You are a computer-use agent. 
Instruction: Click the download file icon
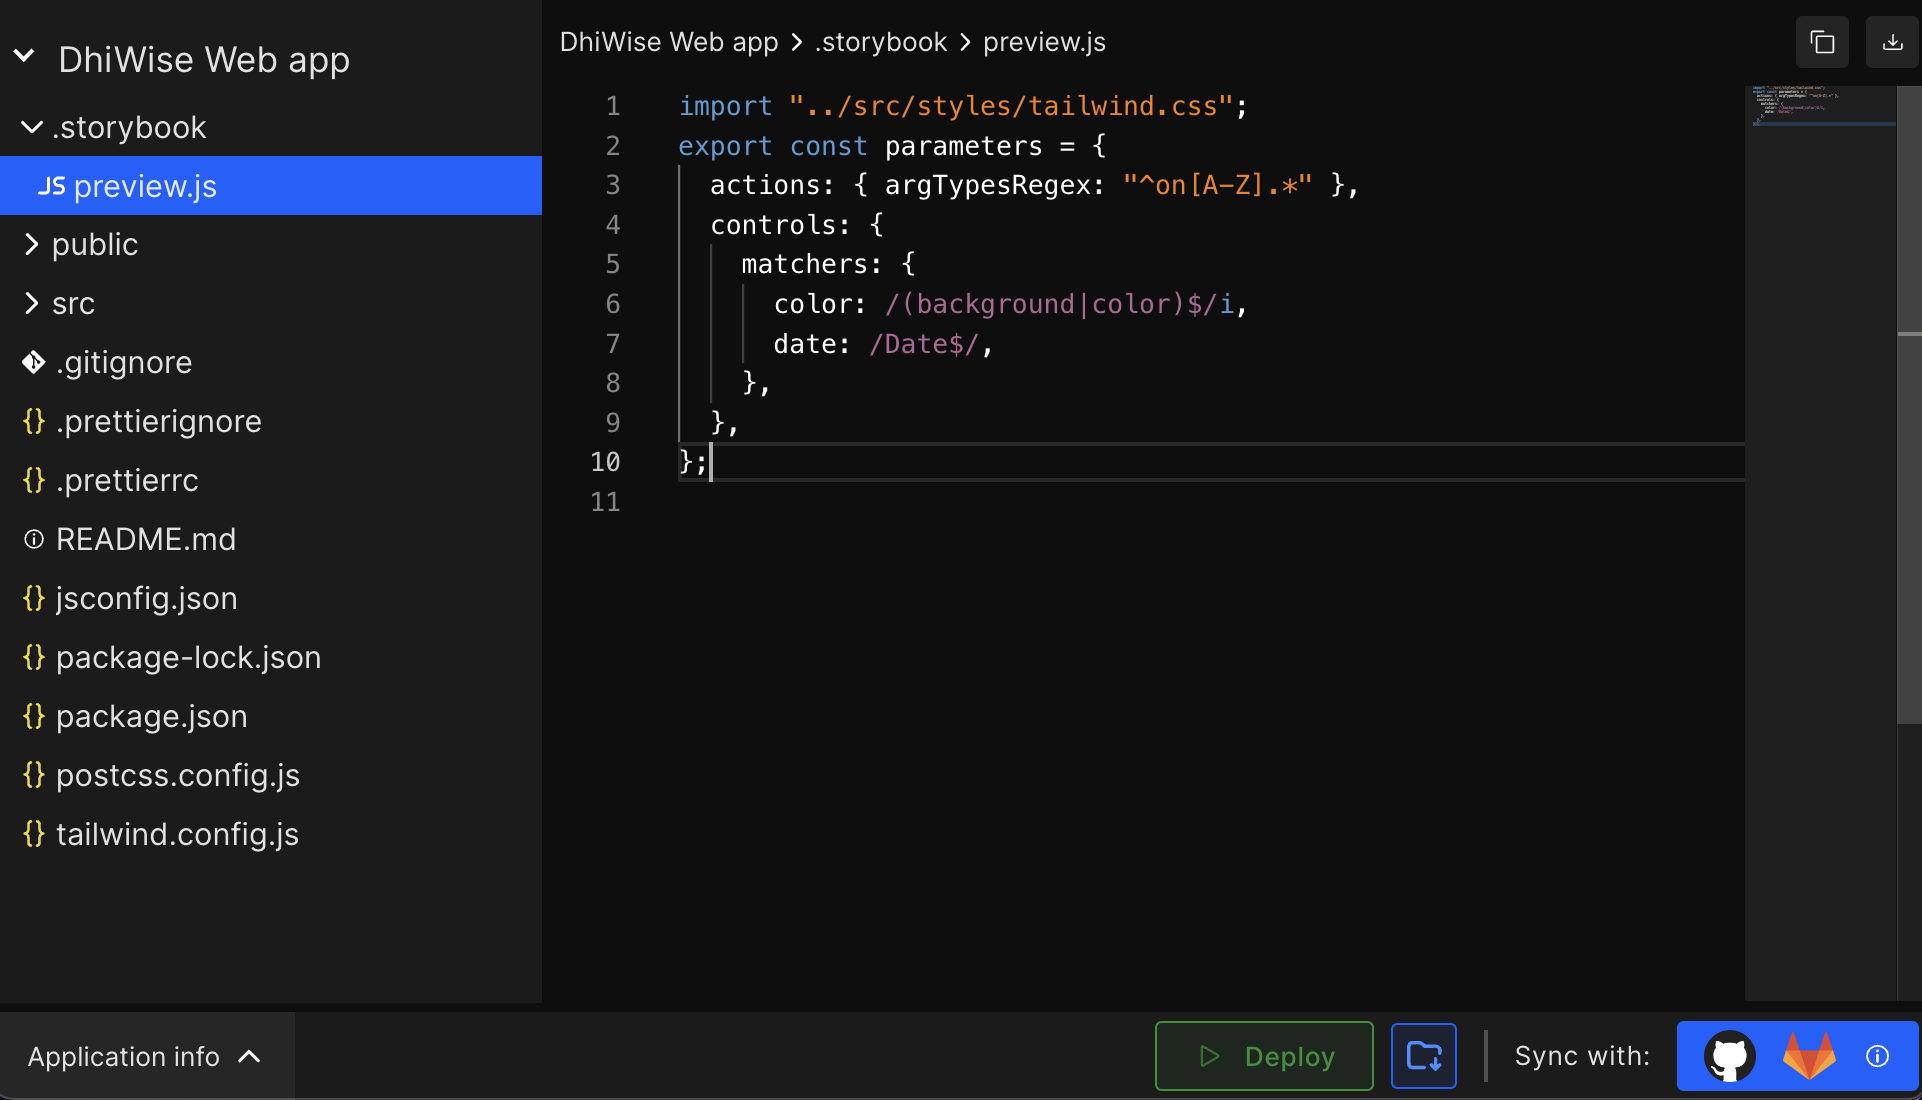1892,42
